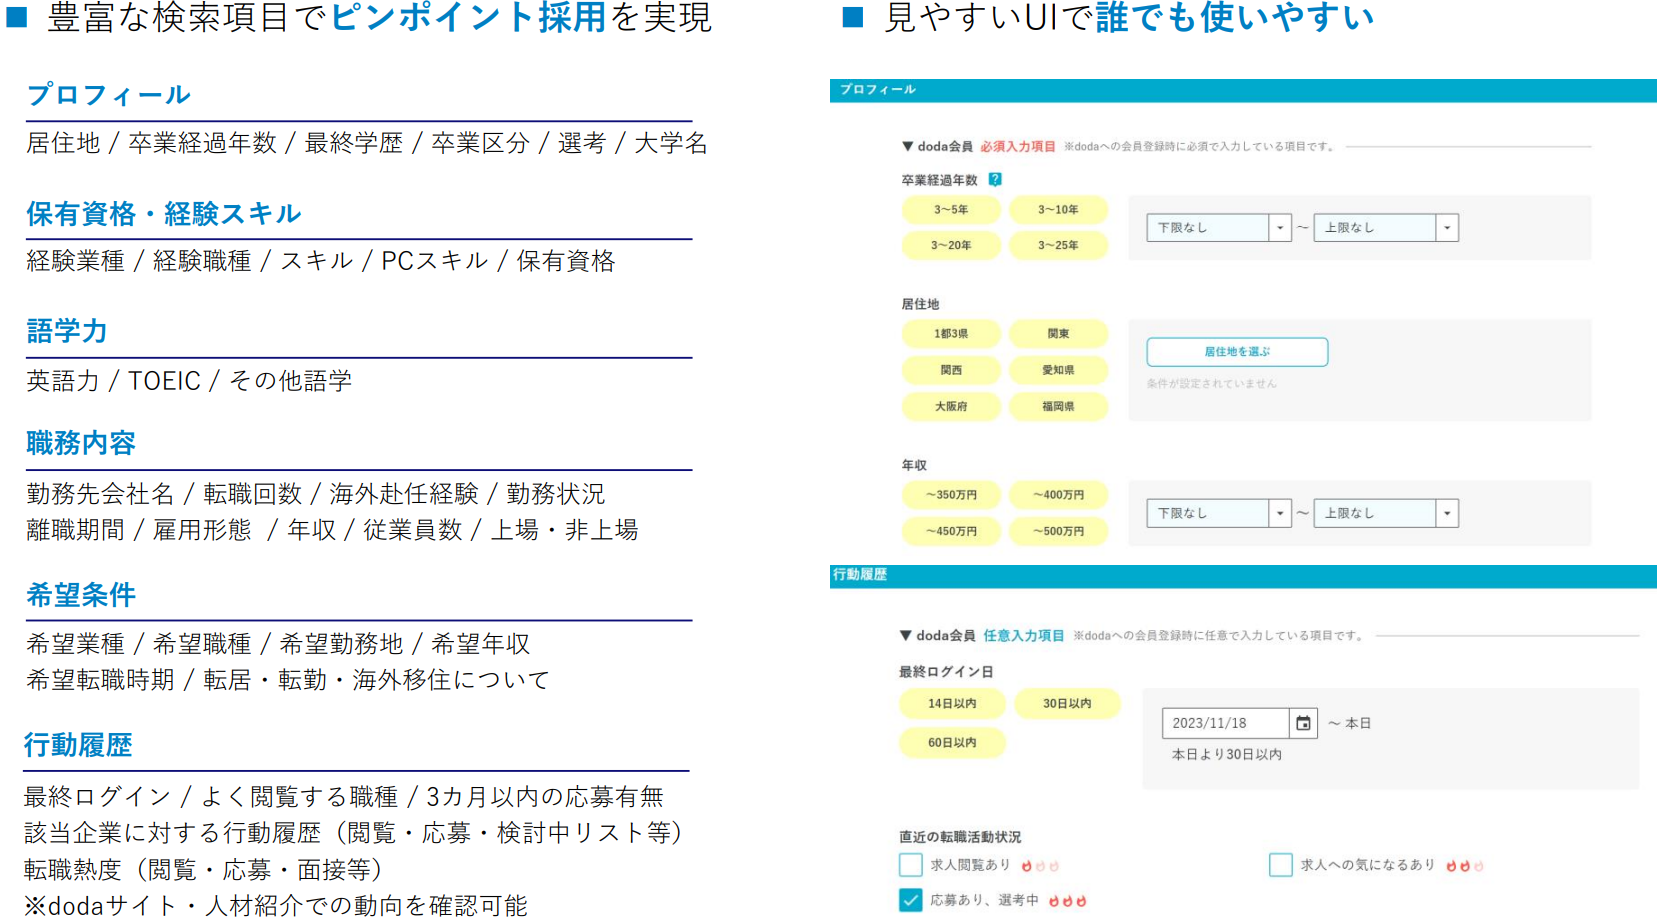The height and width of the screenshot is (922, 1662).
Task: Click the プロフィール section header bar
Action: [x=1242, y=90]
